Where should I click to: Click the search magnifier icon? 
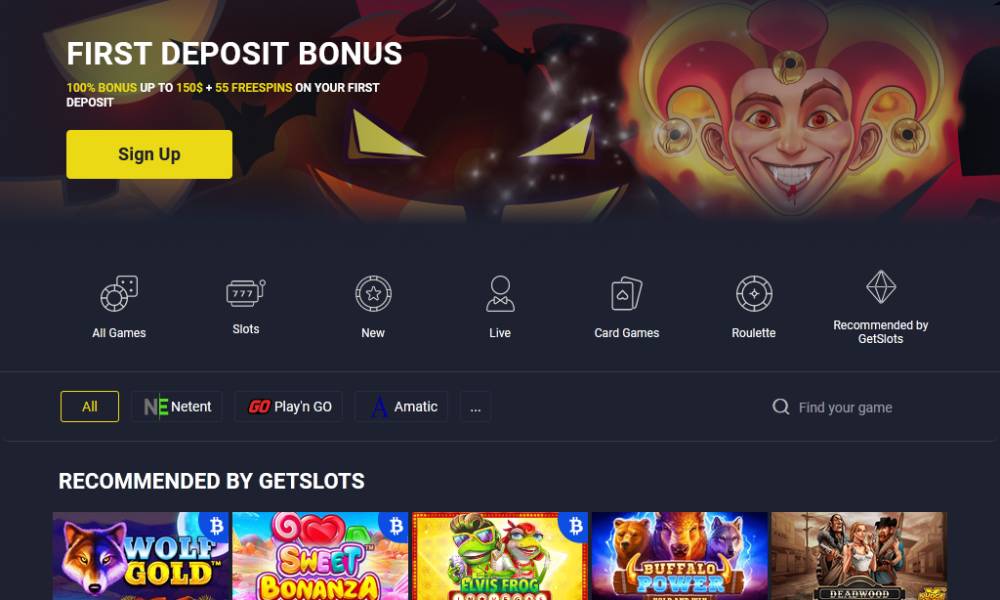(x=781, y=407)
